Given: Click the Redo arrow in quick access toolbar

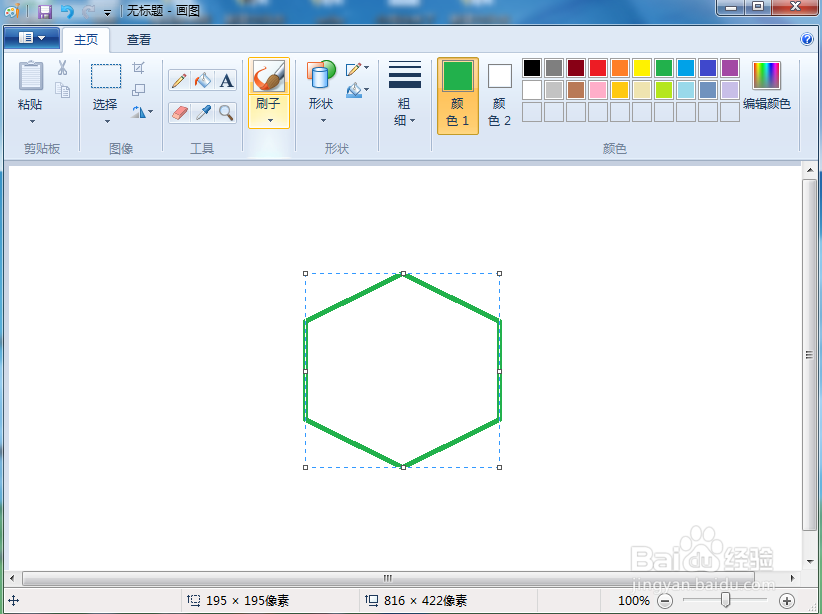Looking at the screenshot, I should pyautogui.click(x=88, y=11).
